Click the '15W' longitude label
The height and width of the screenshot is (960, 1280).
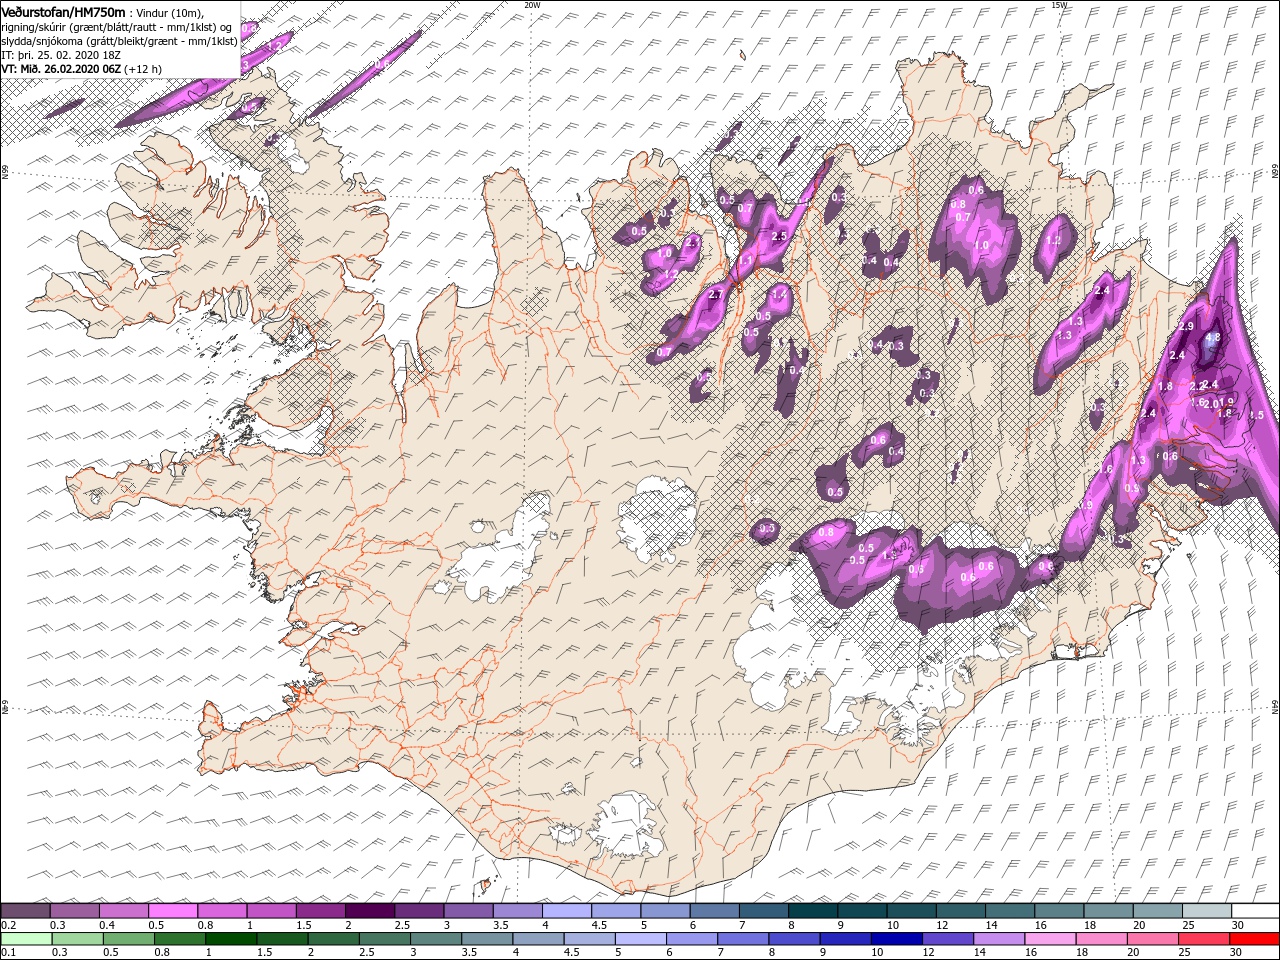[1058, 4]
